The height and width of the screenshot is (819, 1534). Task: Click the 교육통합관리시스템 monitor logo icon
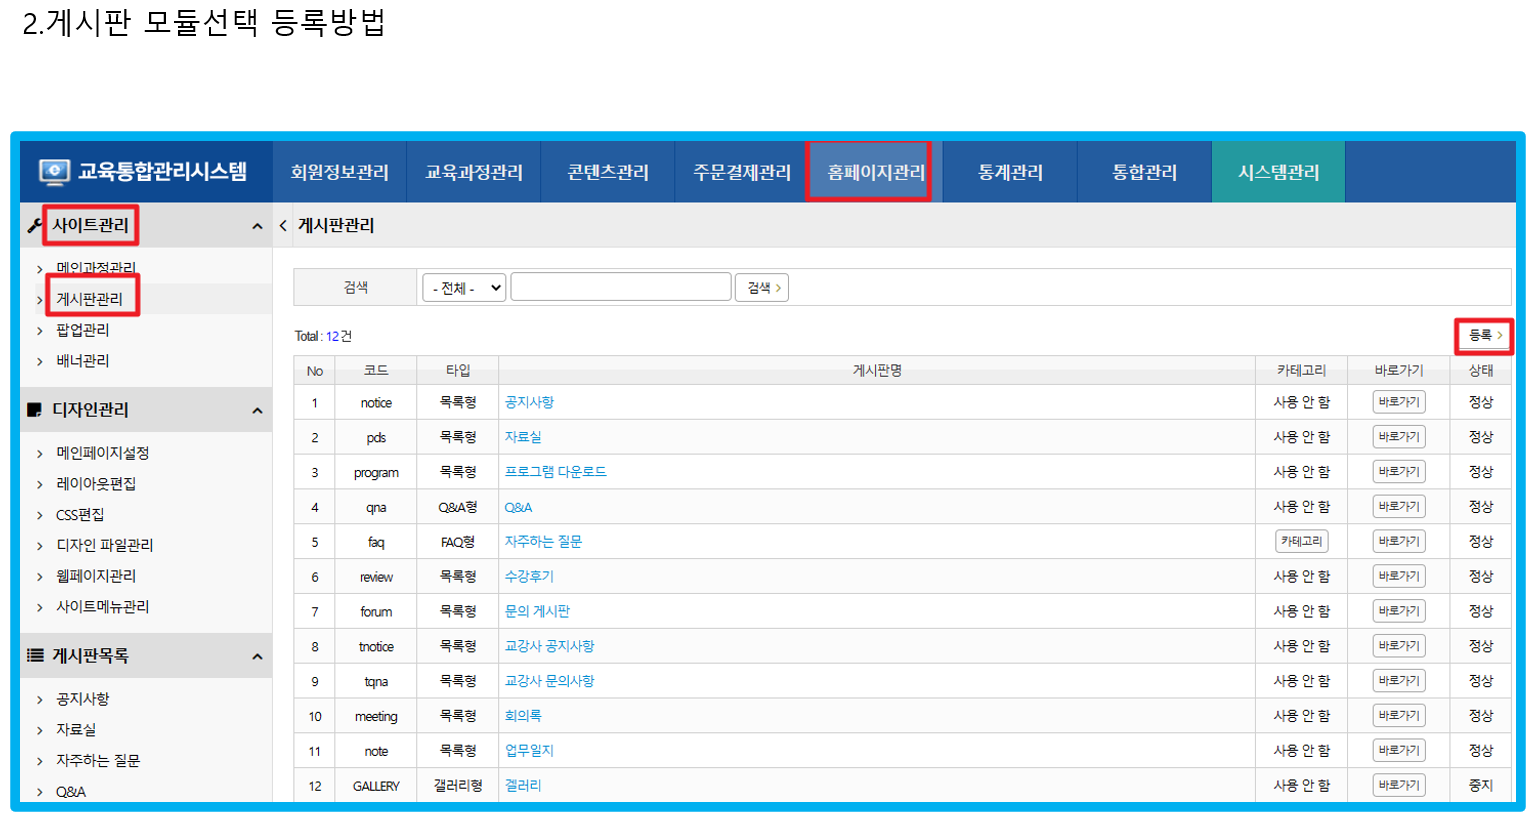(x=54, y=172)
